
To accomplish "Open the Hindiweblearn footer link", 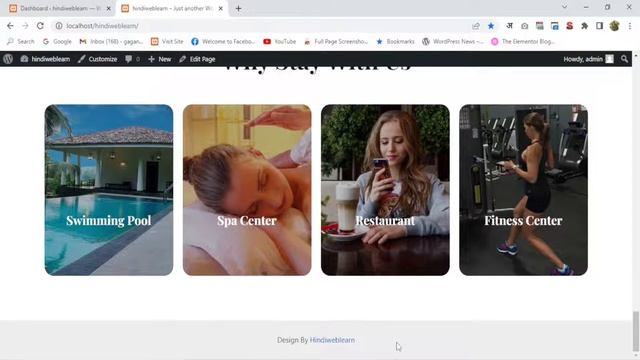I will coord(332,340).
